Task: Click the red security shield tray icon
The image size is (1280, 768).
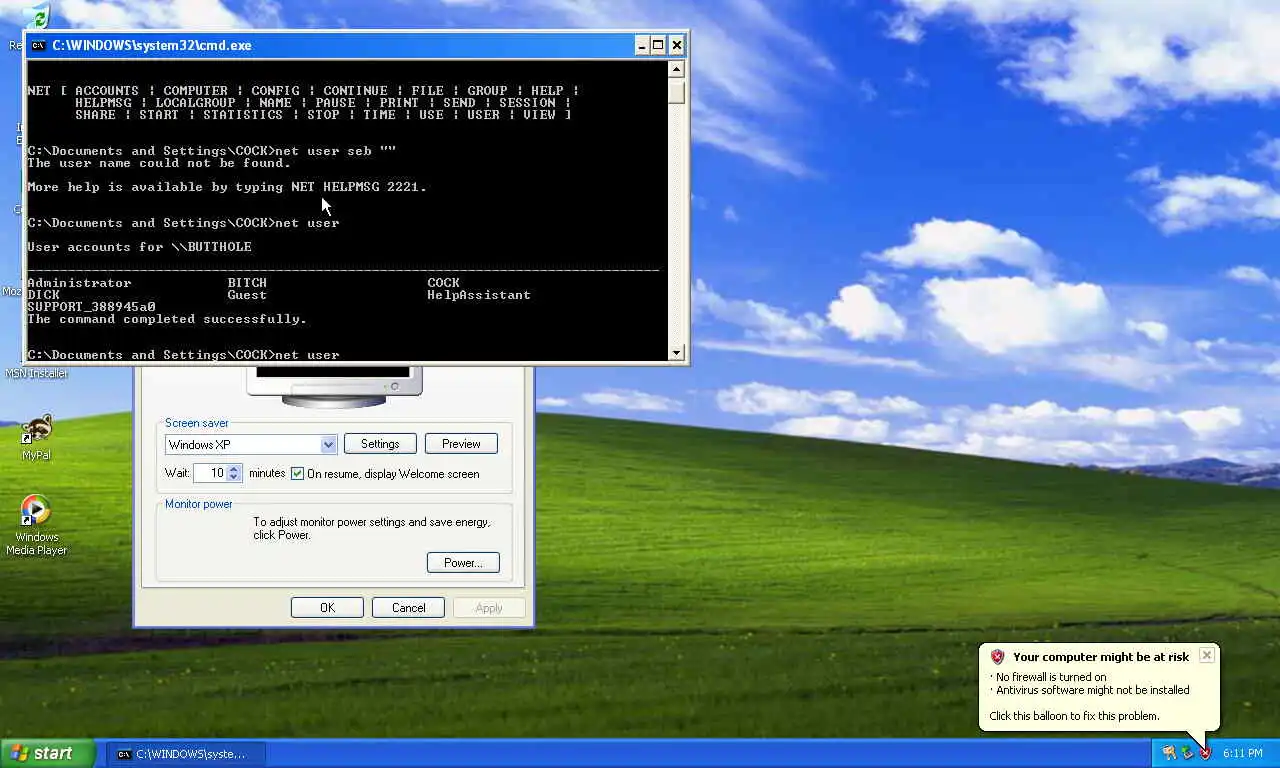Action: [x=1205, y=753]
